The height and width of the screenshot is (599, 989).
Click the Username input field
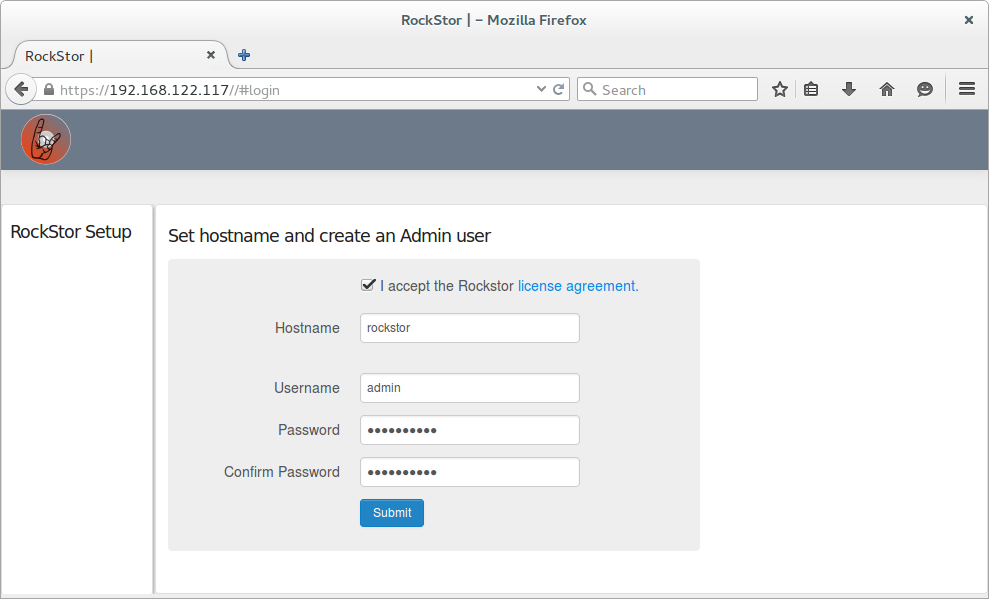(x=470, y=388)
